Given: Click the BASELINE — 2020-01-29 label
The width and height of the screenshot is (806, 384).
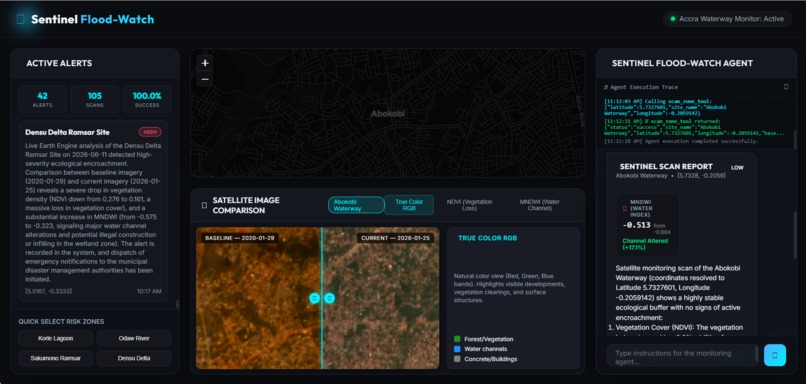Looking at the screenshot, I should (240, 239).
